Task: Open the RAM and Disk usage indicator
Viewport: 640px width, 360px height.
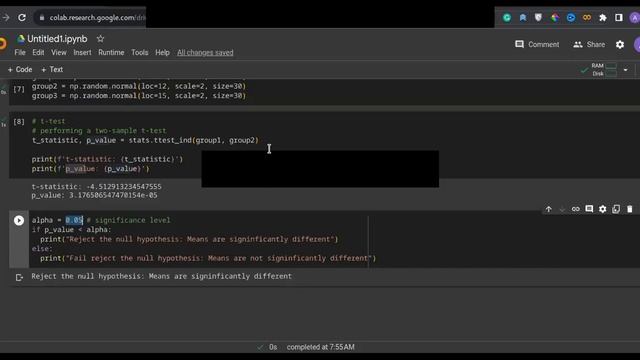Action: [603, 70]
